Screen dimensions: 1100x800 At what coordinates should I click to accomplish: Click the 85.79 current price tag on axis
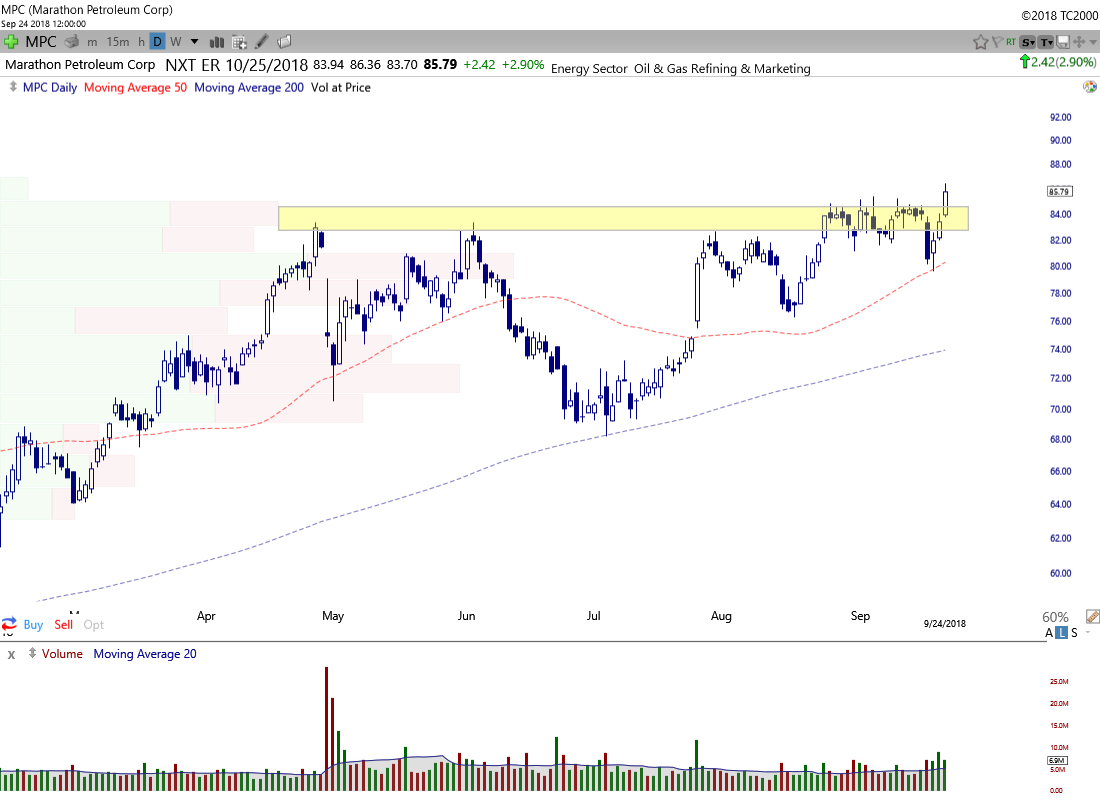point(1059,191)
